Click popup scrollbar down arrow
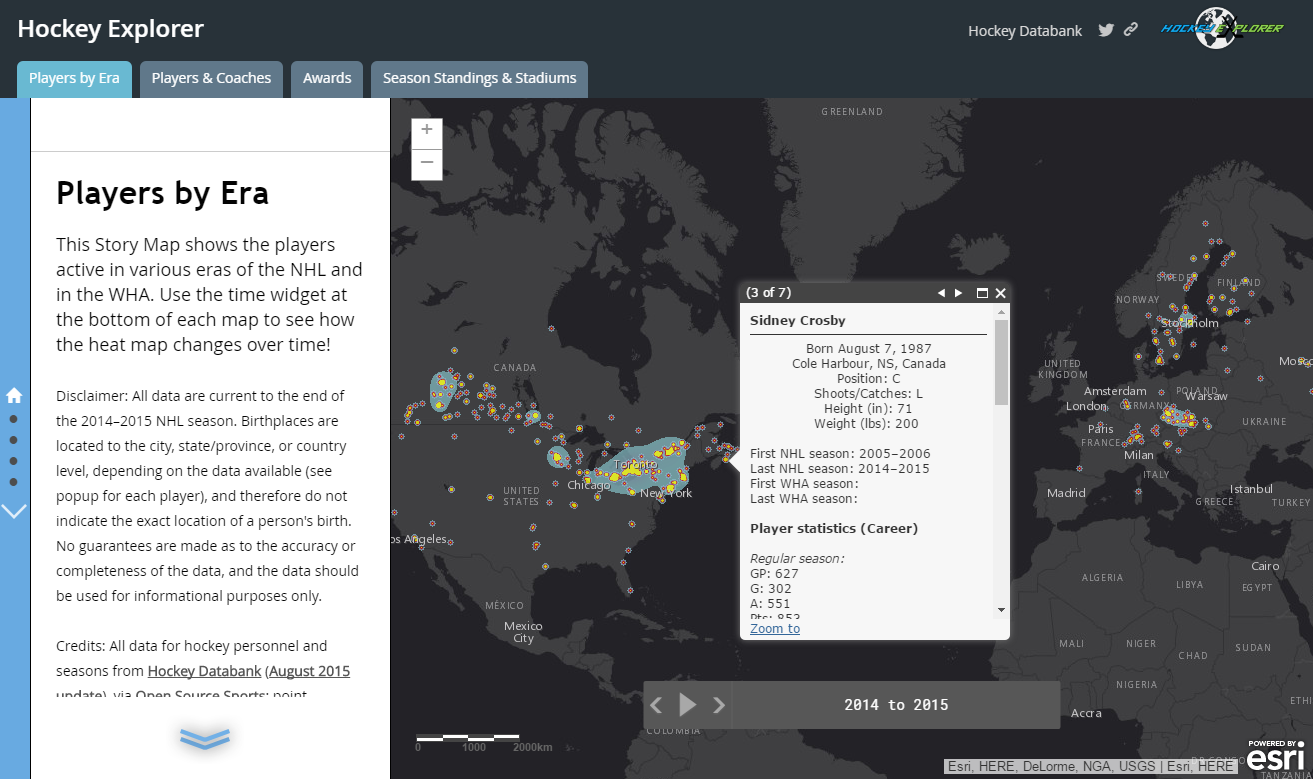The width and height of the screenshot is (1313, 779). [1001, 609]
